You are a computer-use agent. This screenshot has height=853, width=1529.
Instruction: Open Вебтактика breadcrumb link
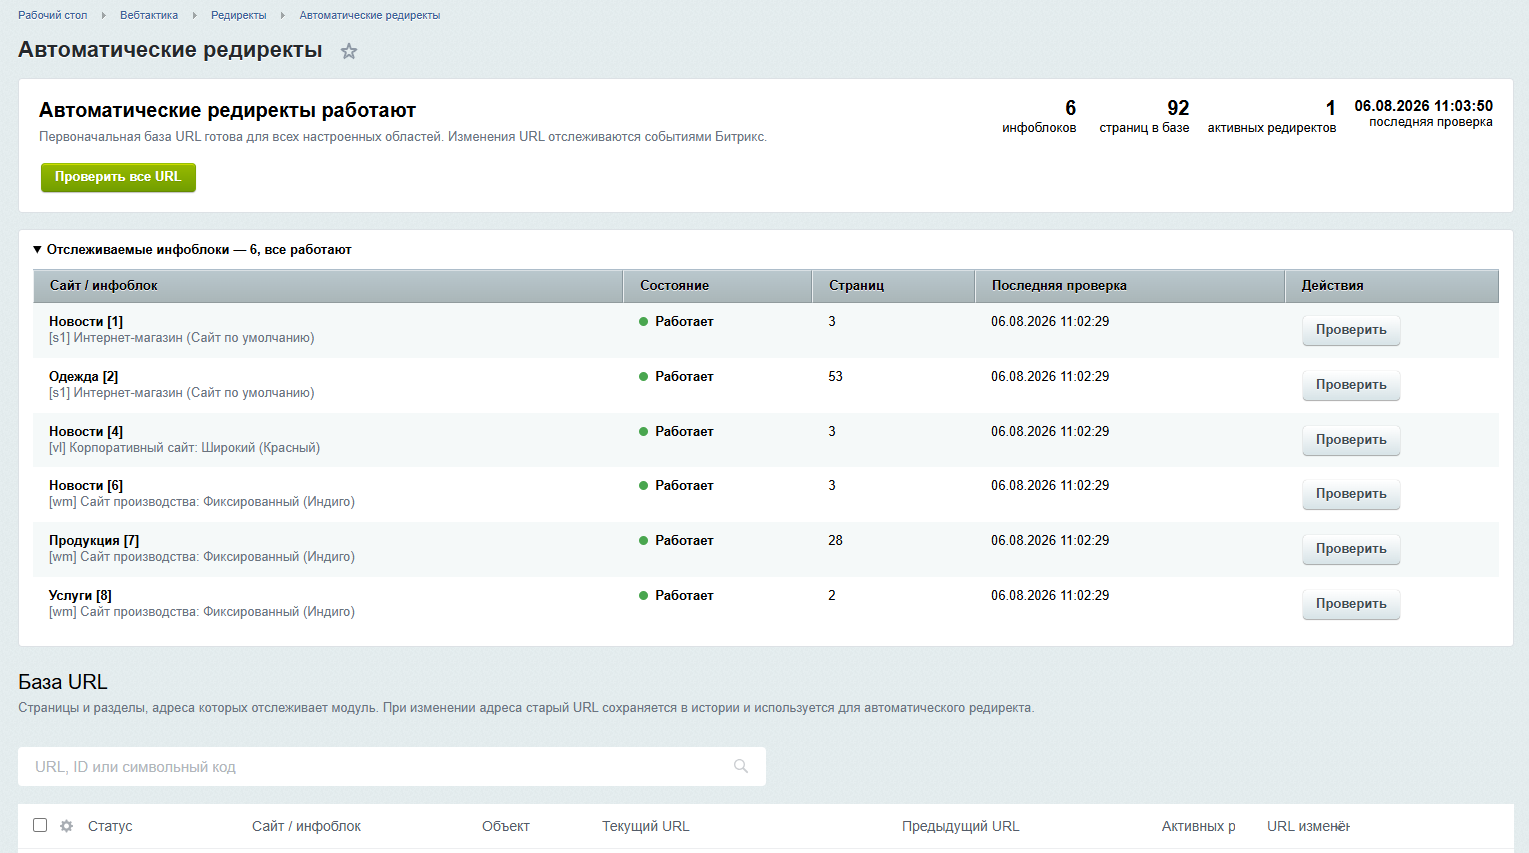[149, 15]
